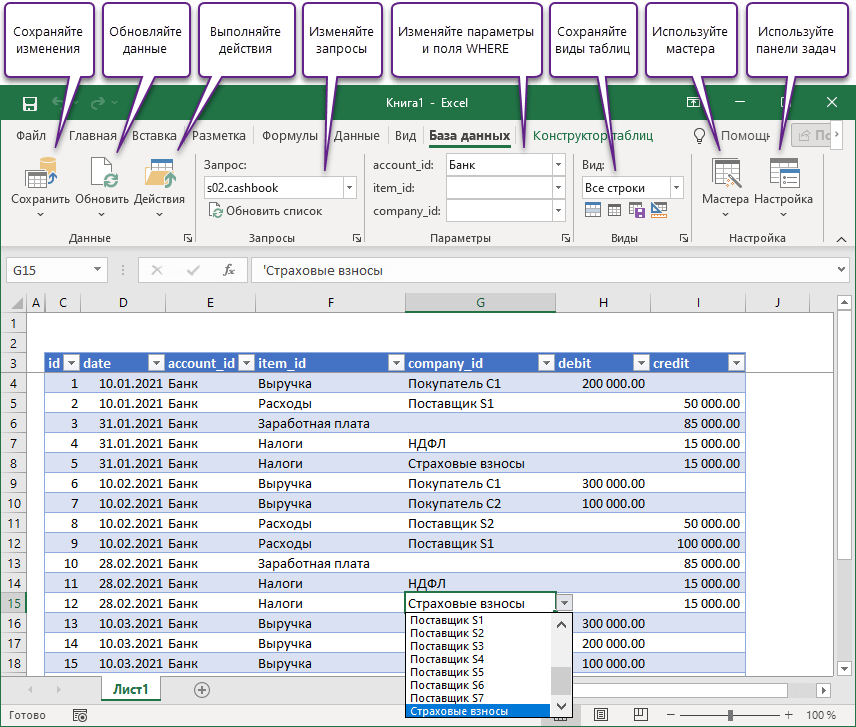Expand the Вид 'Все строки' dropdown
The image size is (856, 727).
coord(676,187)
